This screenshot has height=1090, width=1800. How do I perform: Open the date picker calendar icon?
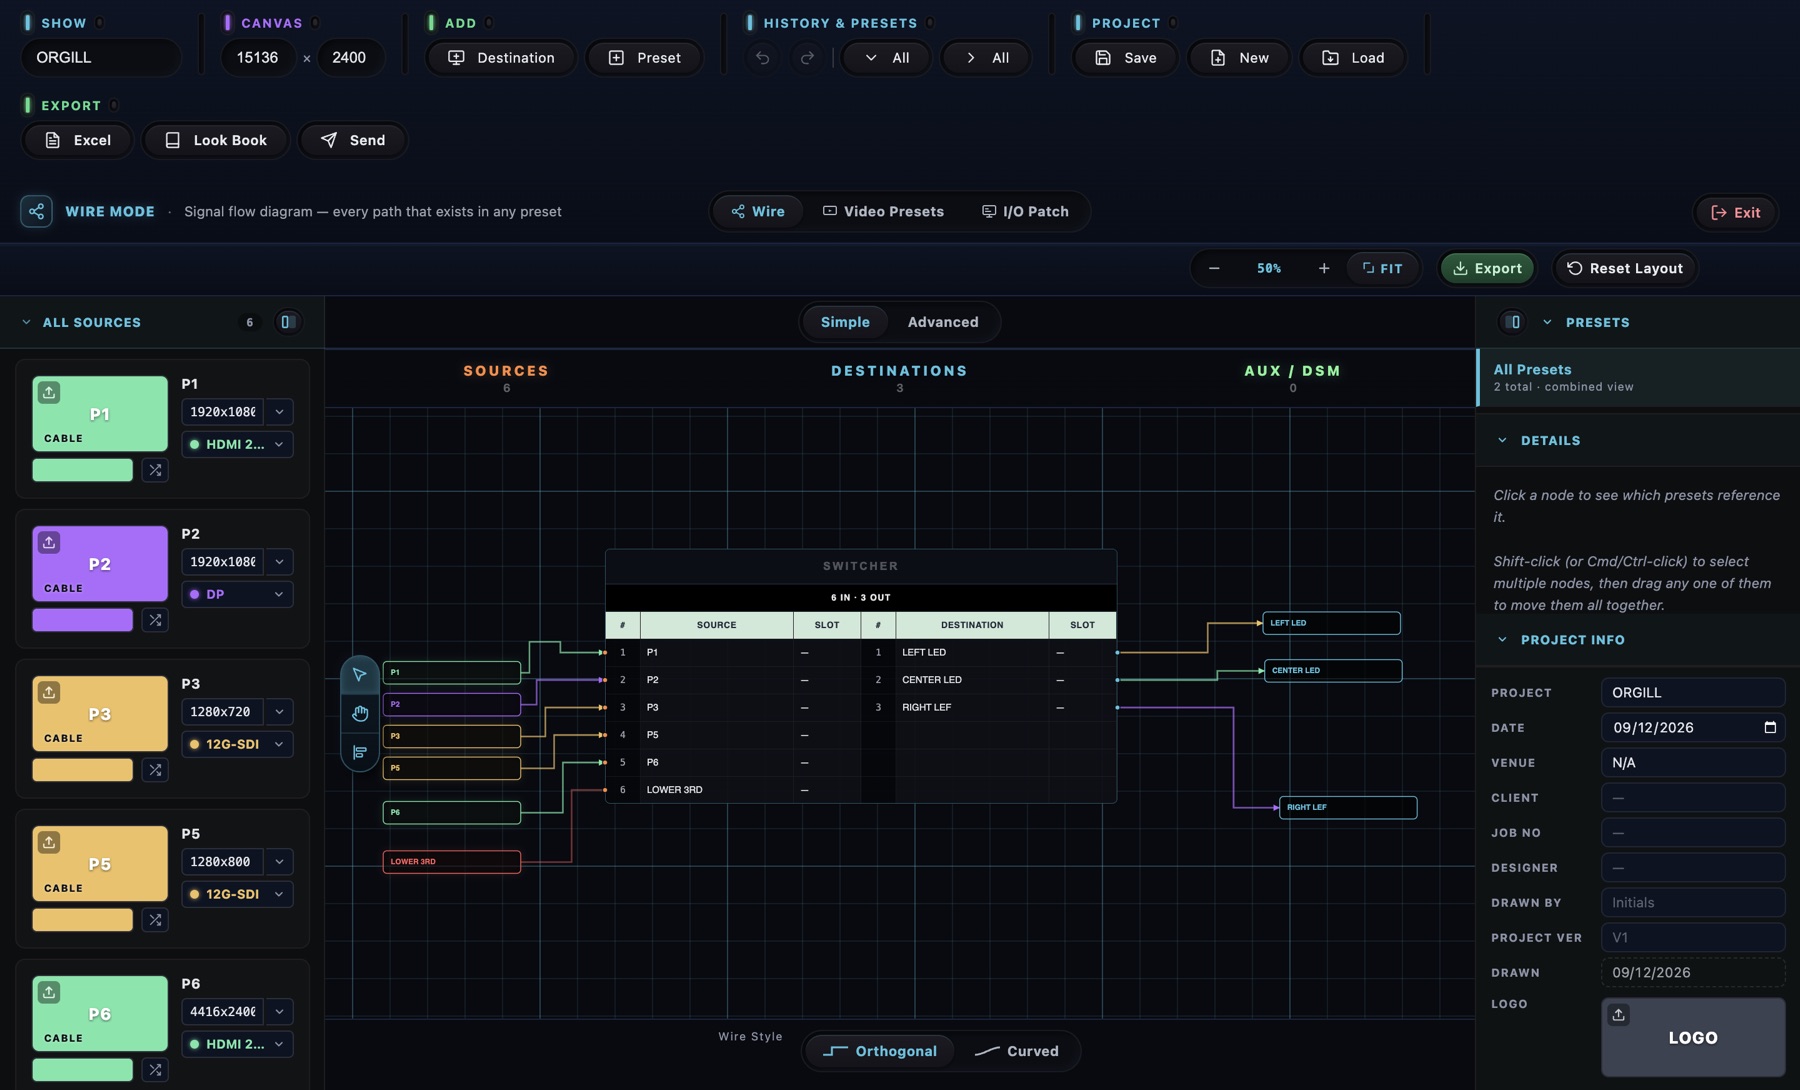tap(1770, 728)
